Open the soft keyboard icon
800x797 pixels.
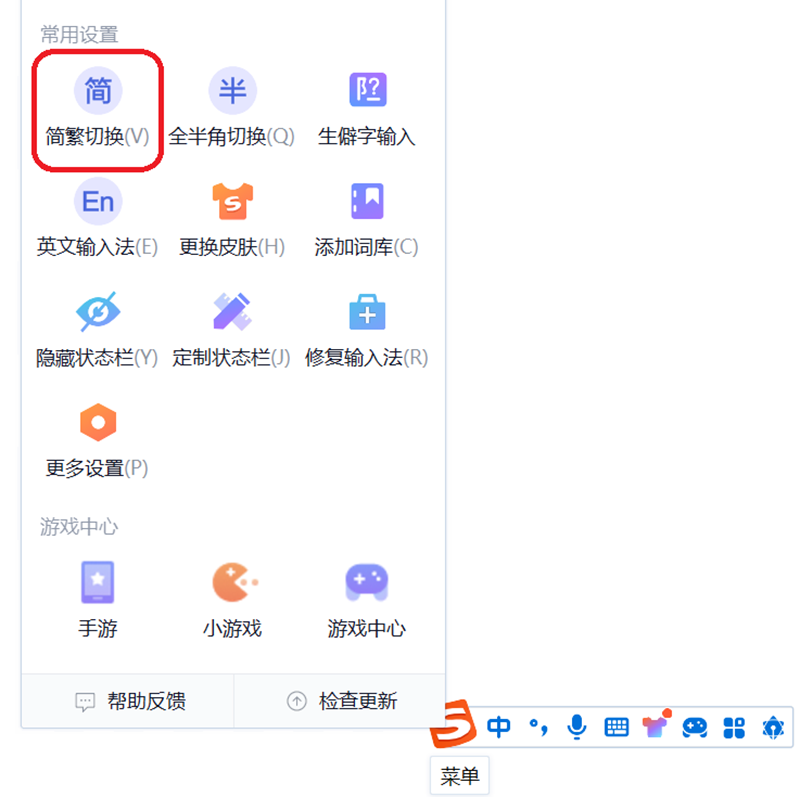[x=616, y=728]
